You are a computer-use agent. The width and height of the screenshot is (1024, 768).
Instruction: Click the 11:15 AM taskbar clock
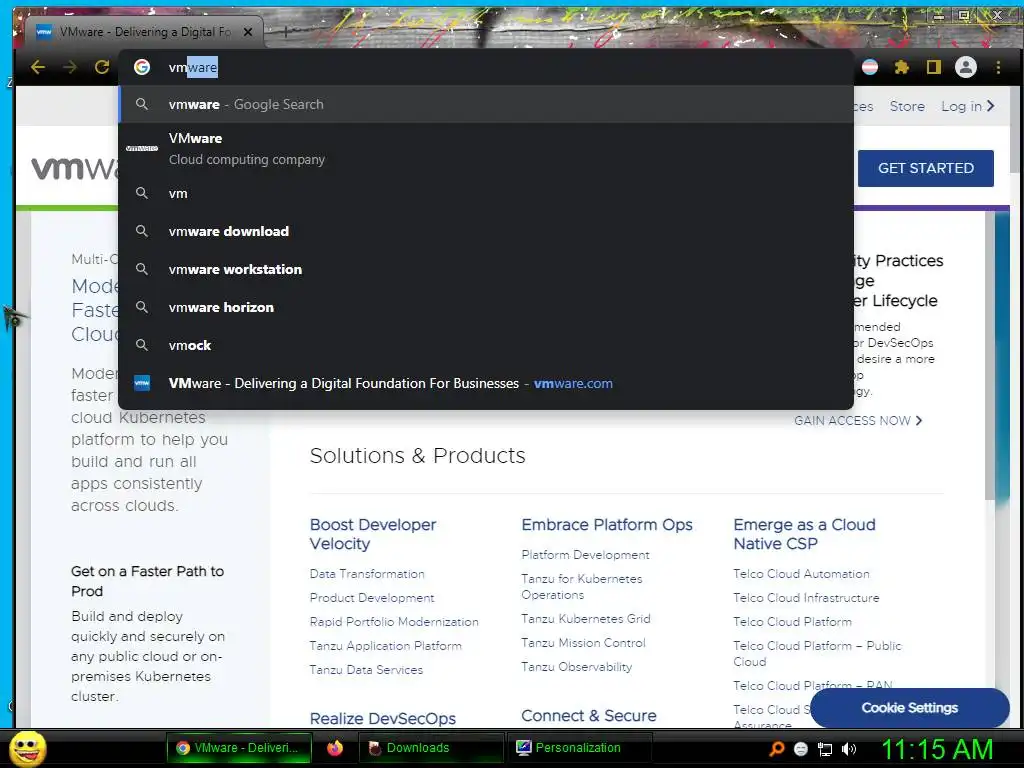pos(937,749)
